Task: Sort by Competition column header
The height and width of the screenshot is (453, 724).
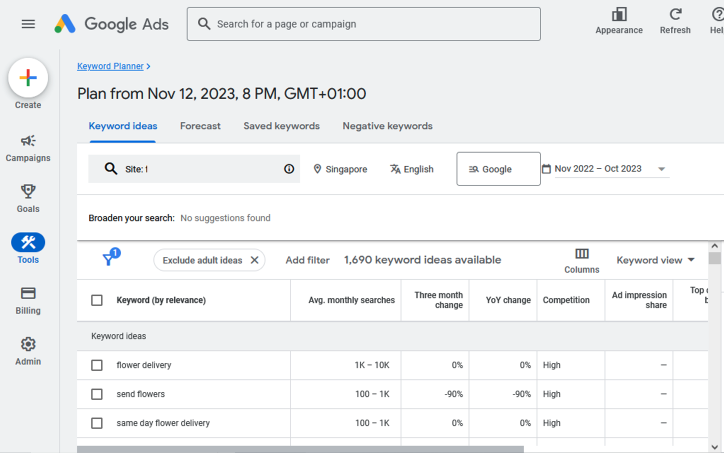Action: [x=566, y=300]
